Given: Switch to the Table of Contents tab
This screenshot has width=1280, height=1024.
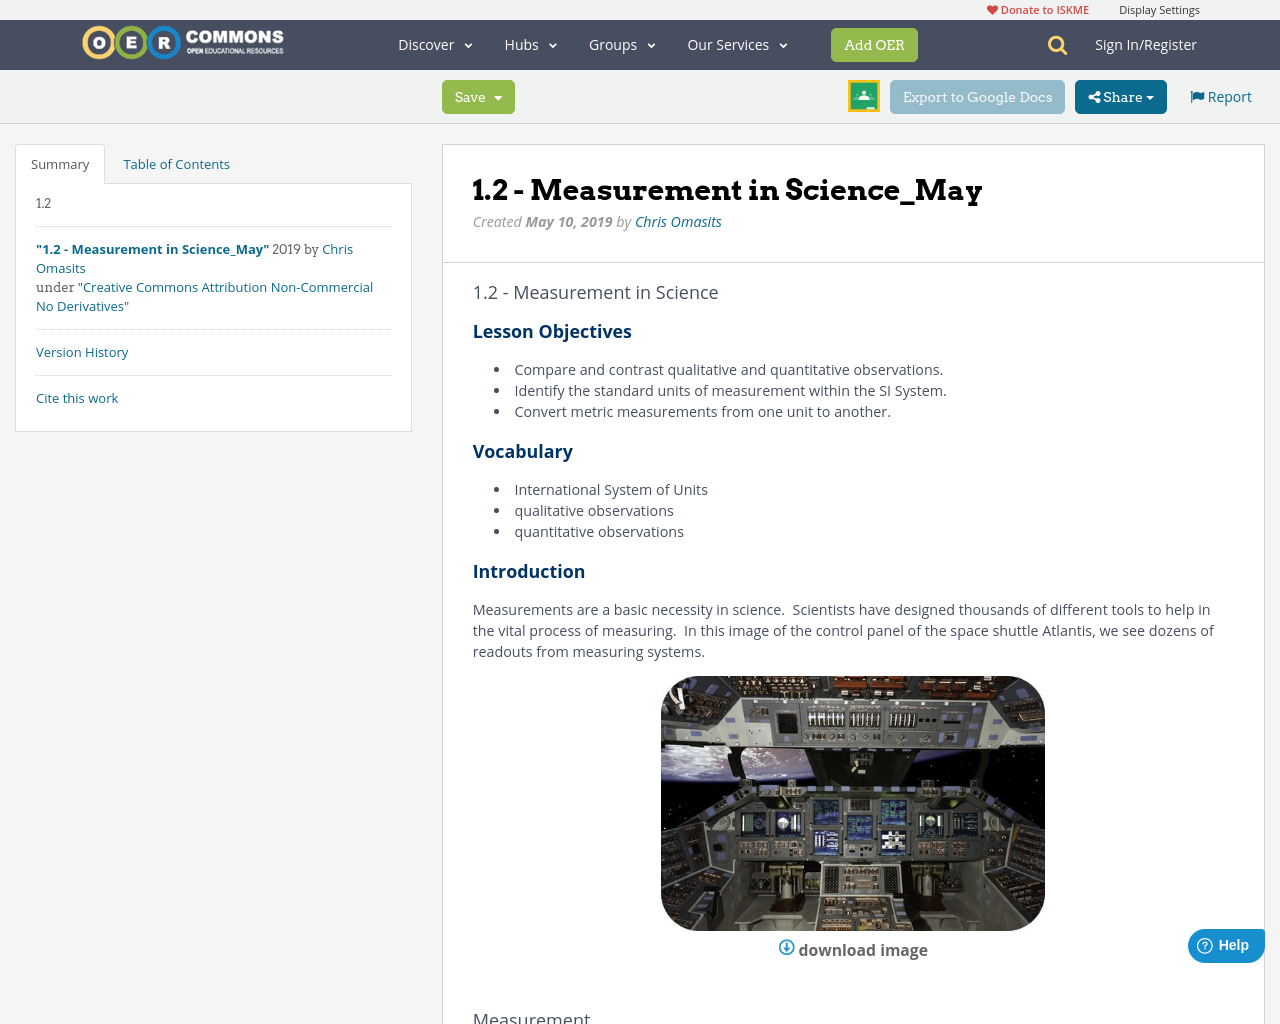Looking at the screenshot, I should (x=176, y=162).
